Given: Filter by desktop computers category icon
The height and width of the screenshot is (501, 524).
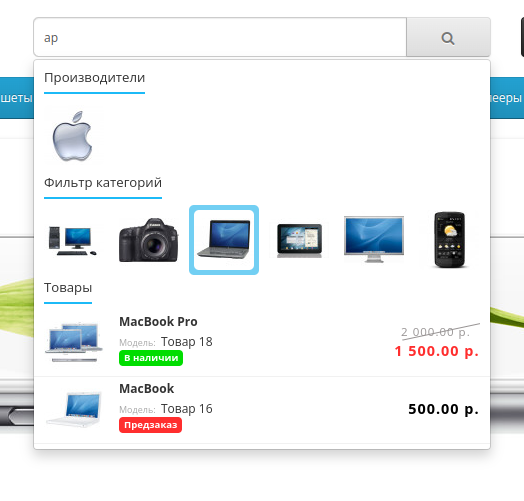Looking at the screenshot, I should (74, 240).
